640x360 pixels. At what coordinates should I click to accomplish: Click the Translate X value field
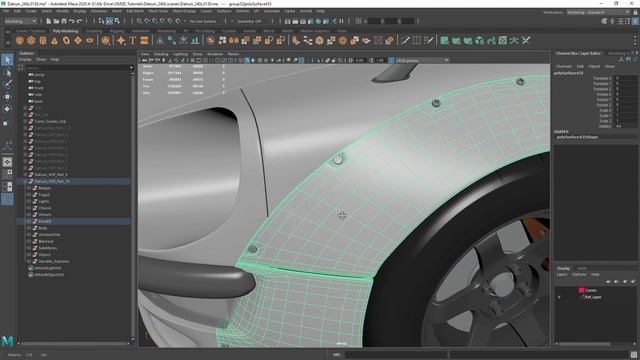(x=625, y=78)
